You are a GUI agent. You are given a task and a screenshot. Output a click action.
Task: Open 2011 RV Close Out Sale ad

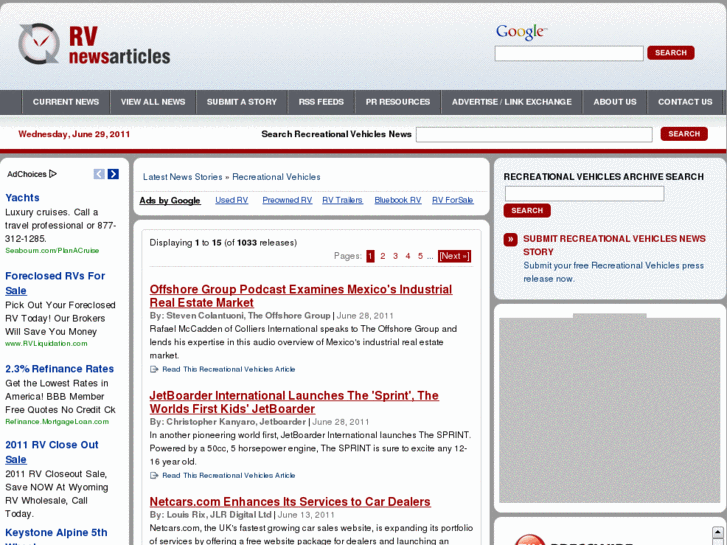click(x=51, y=452)
